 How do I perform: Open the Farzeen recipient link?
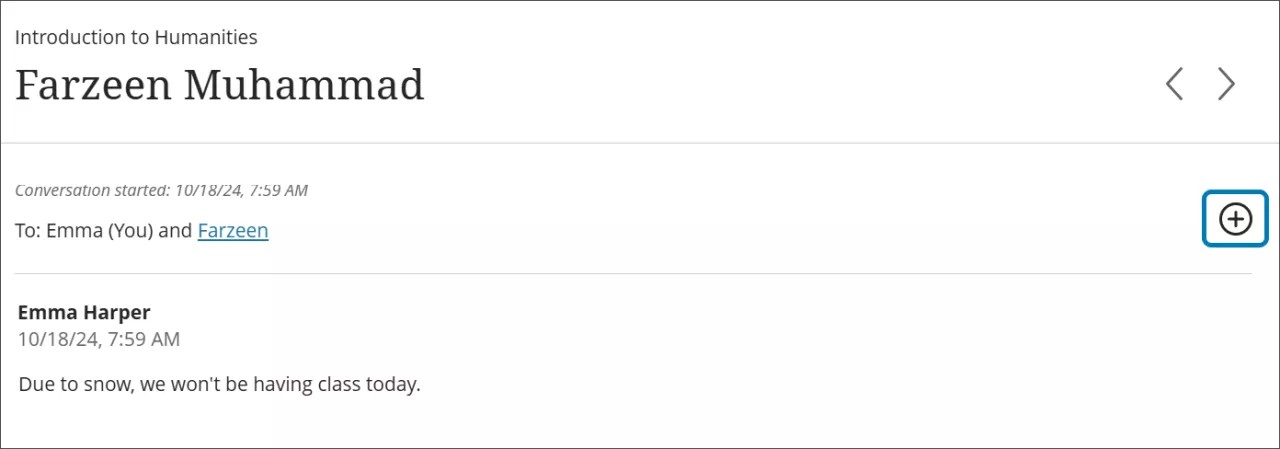click(233, 230)
